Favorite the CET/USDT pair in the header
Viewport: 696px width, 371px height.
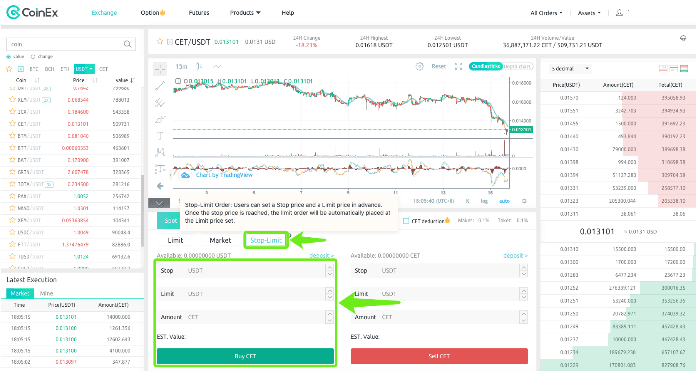tap(160, 42)
